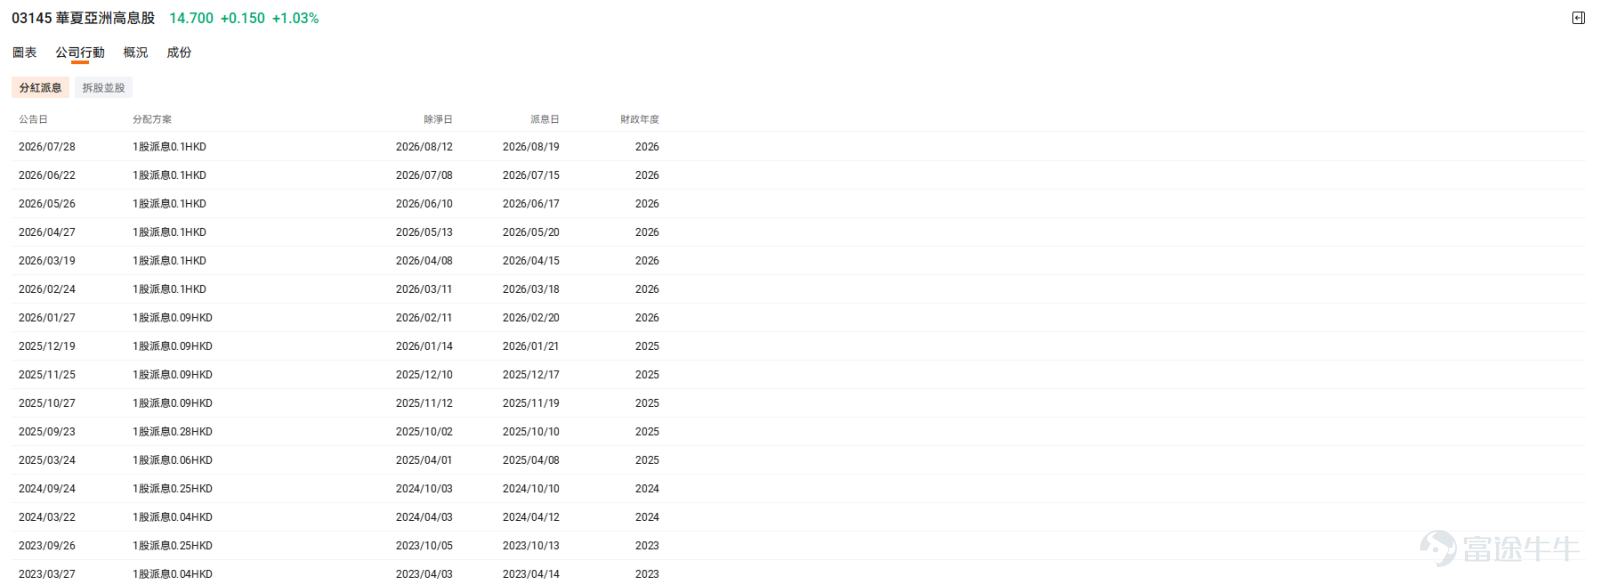Screen dimensions: 1600x585
Task: Select announcement date 2024/03/22
Action: tap(47, 517)
